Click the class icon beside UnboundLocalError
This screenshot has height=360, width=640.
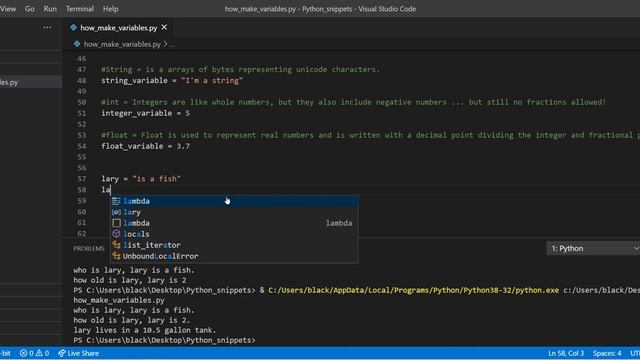coord(116,256)
